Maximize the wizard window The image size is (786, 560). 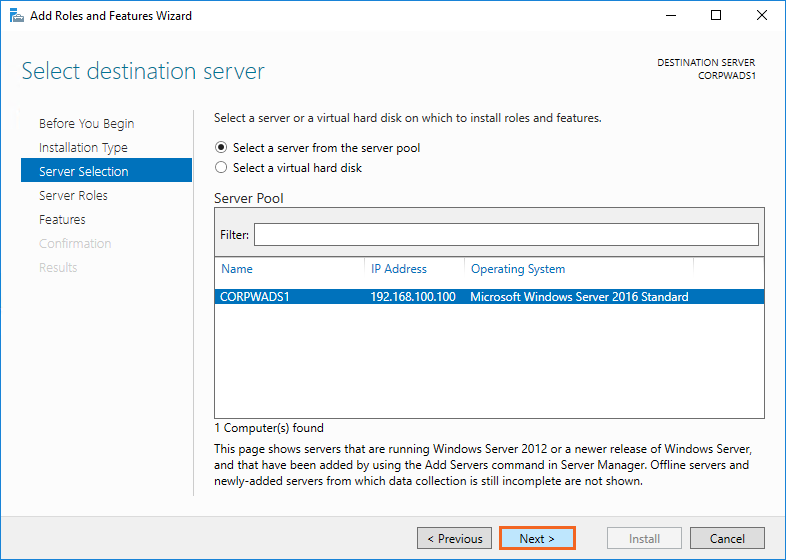point(716,16)
